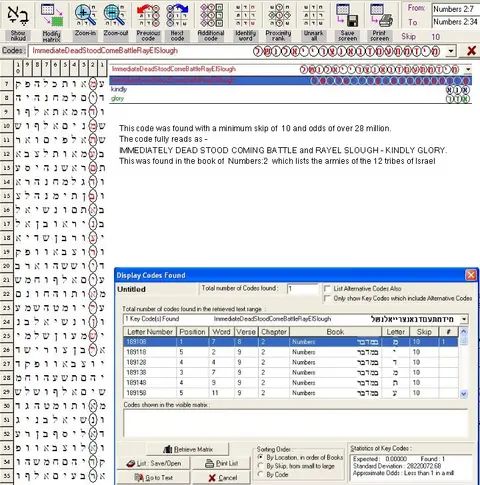
Task: Close the Display Codes Found dialog
Action: point(471,275)
